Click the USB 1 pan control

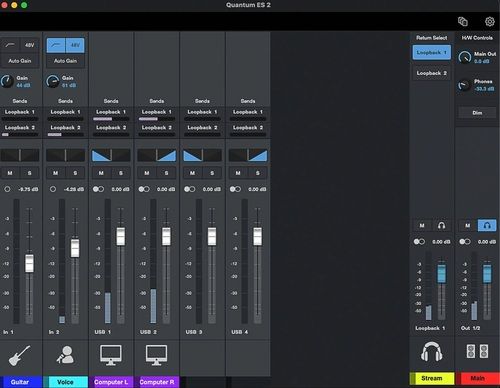point(111,155)
